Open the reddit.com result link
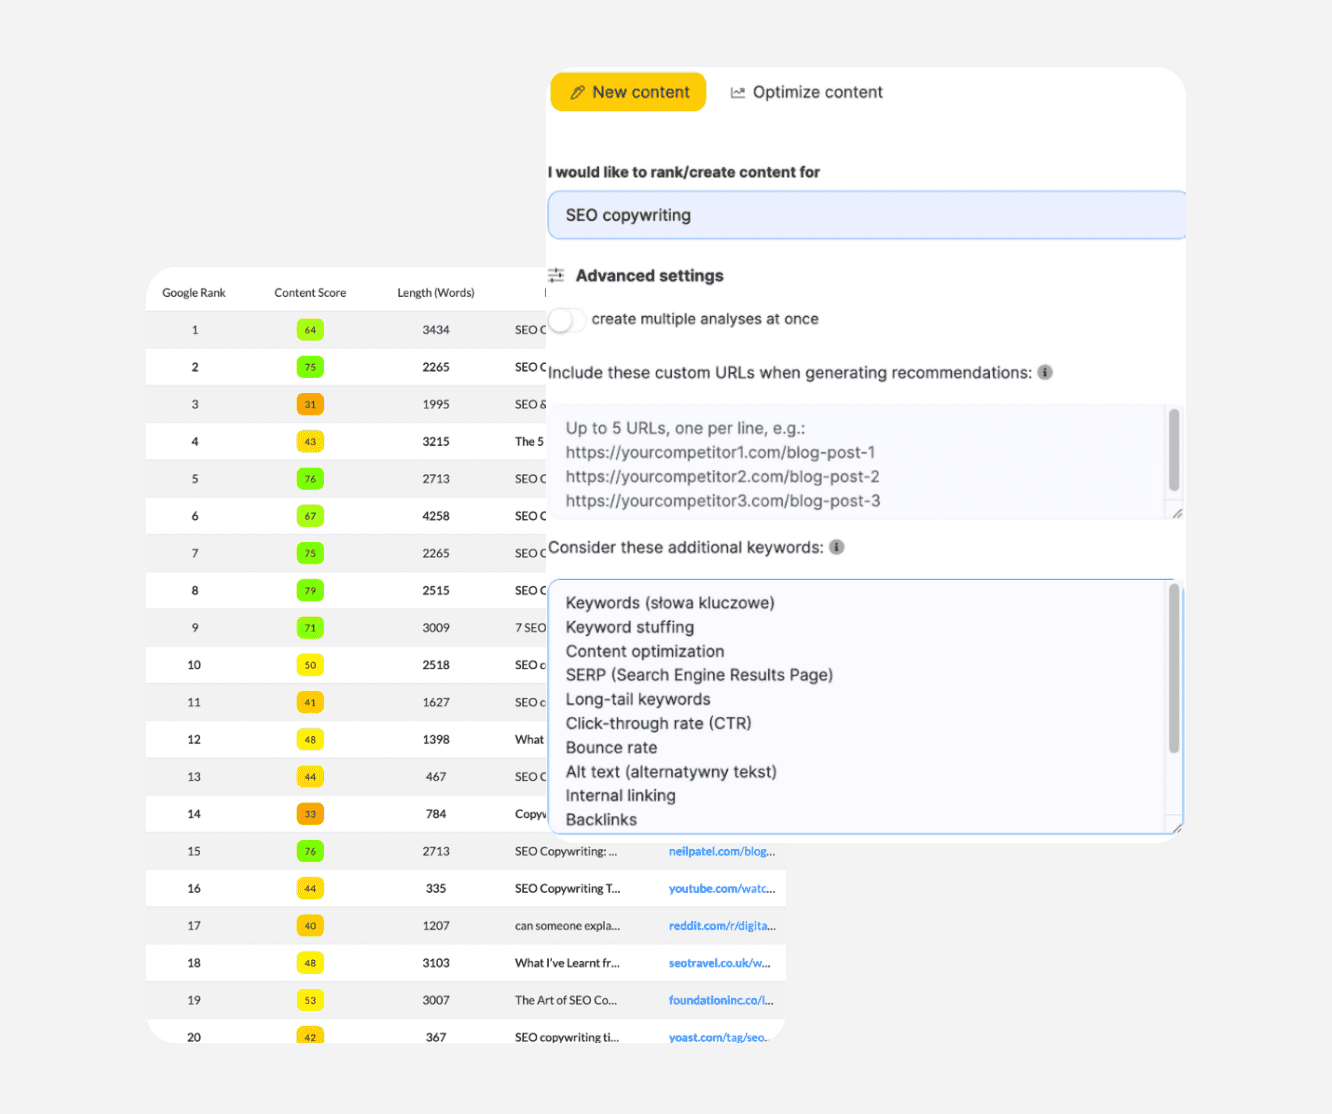The image size is (1332, 1114). click(721, 926)
